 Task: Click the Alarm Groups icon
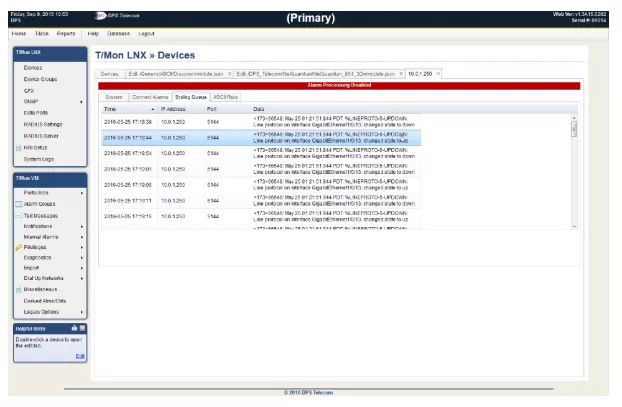point(18,203)
